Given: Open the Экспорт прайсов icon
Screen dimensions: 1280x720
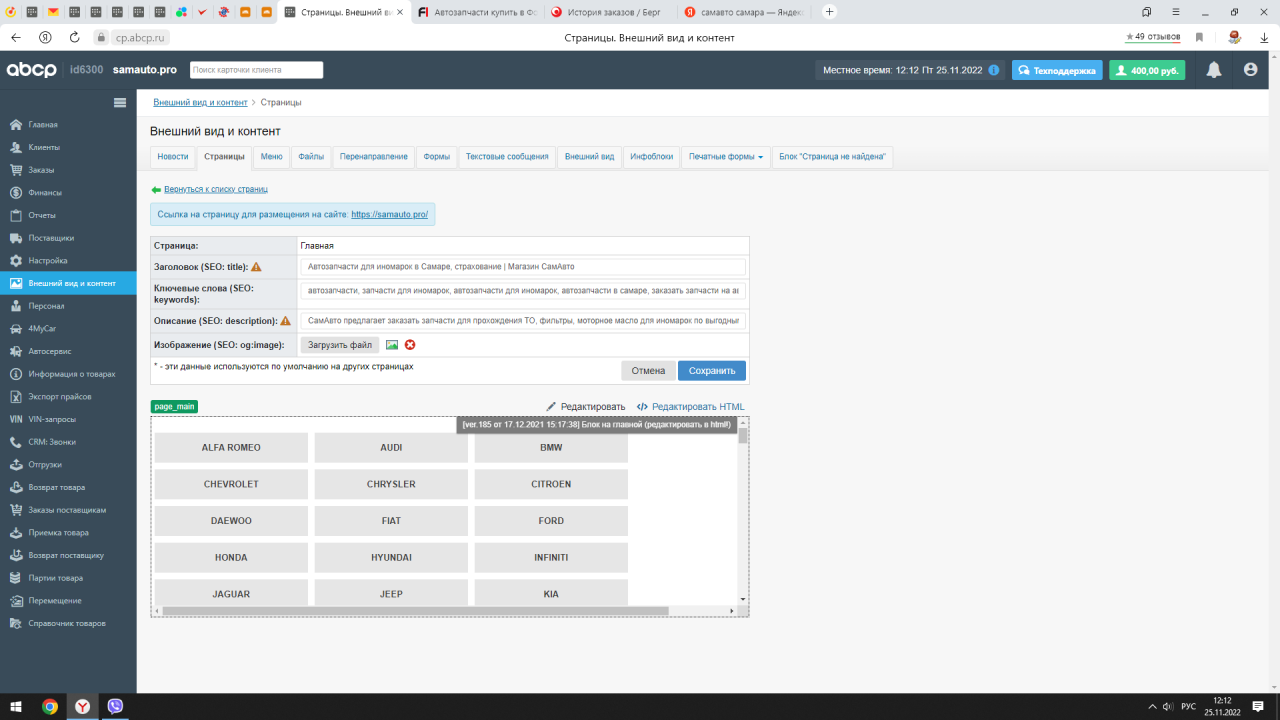Looking at the screenshot, I should (15, 396).
